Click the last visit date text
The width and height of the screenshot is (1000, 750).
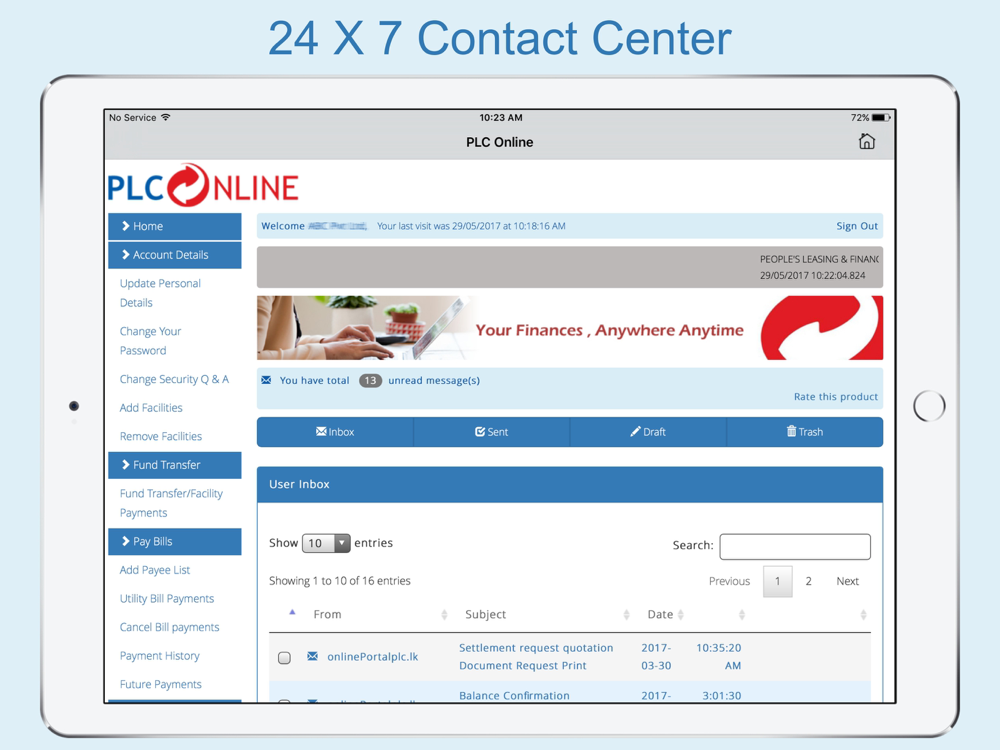click(x=471, y=226)
